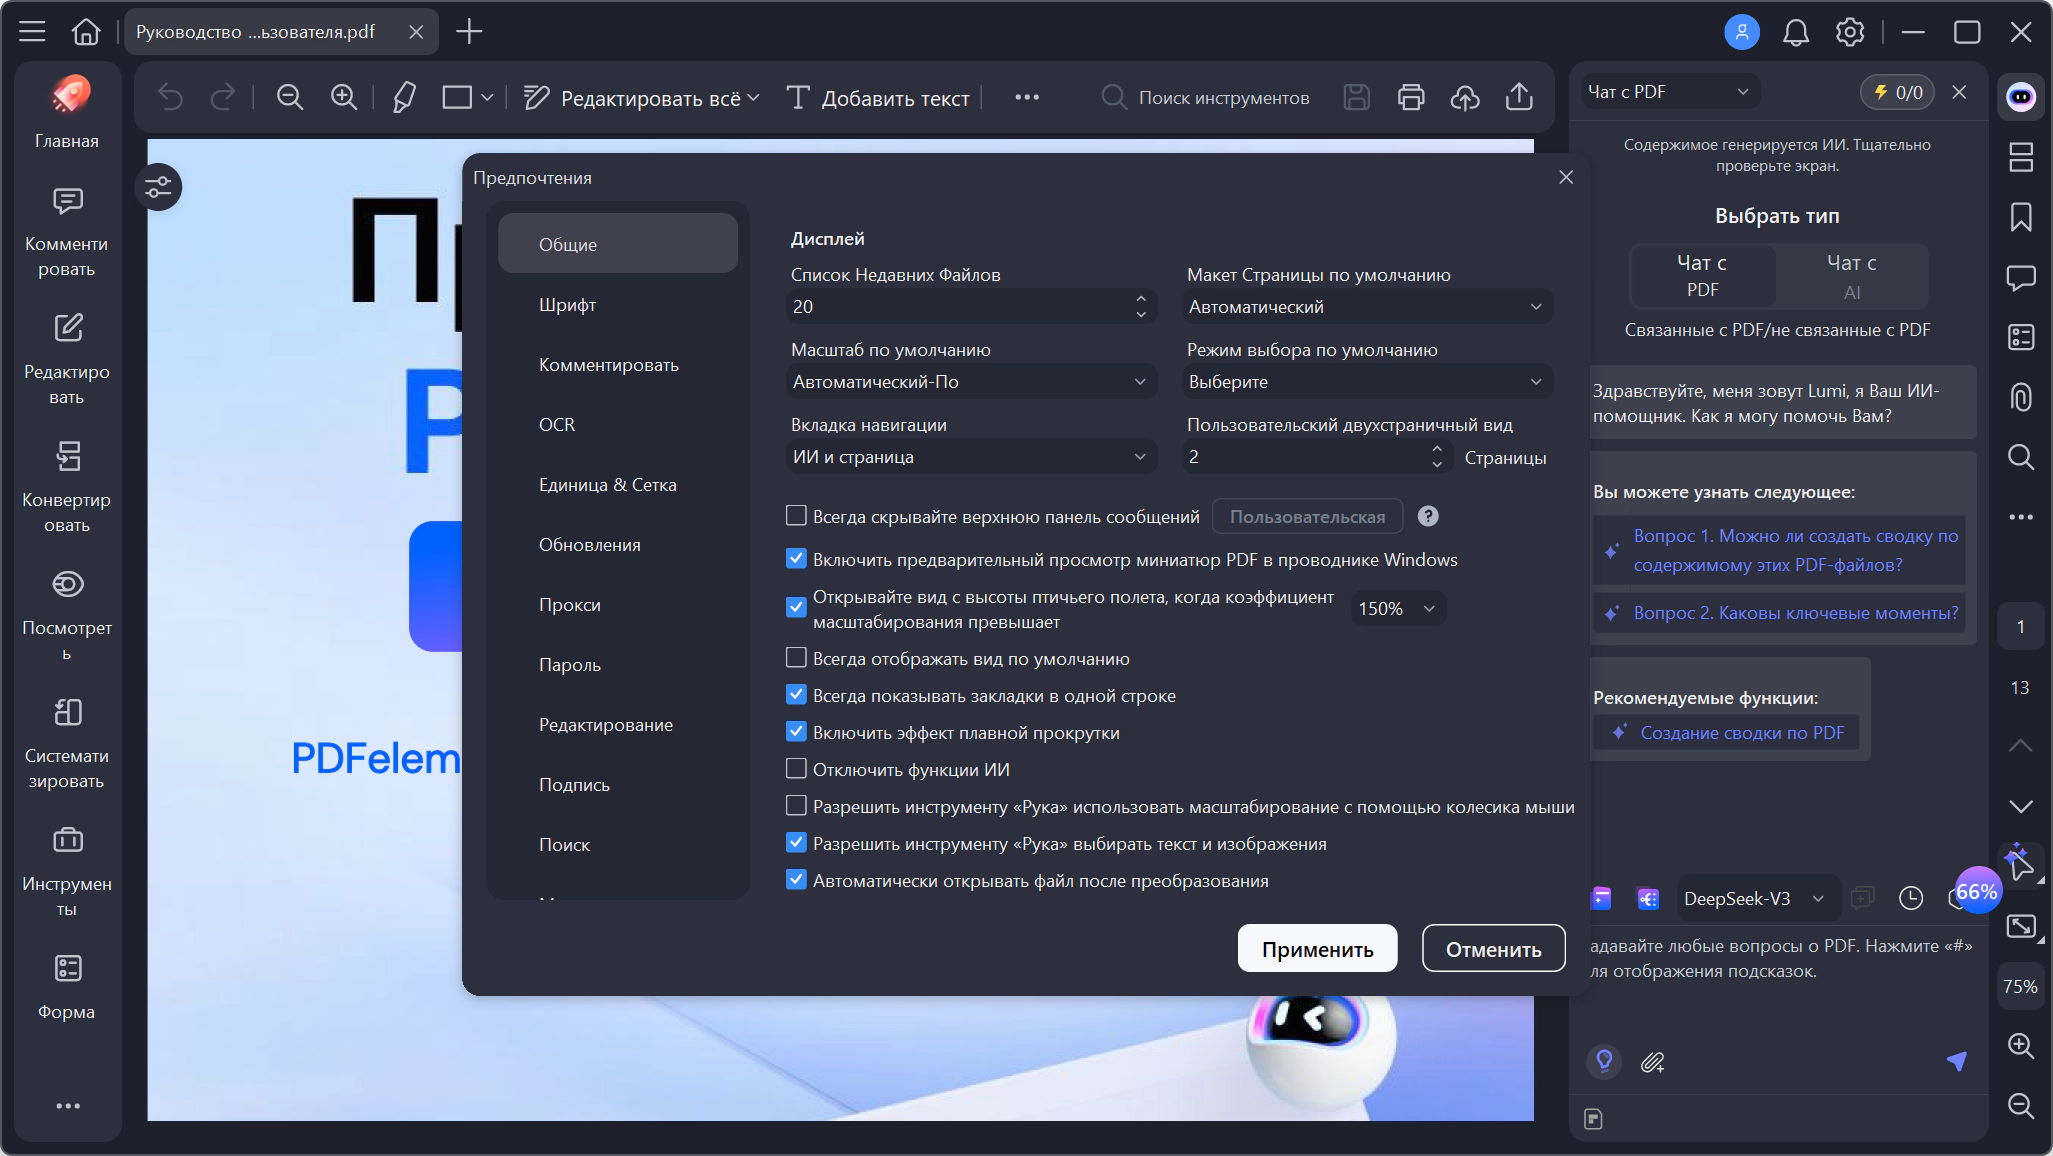This screenshot has height=1156, width=2053.
Task: Click the Применить button
Action: point(1317,949)
